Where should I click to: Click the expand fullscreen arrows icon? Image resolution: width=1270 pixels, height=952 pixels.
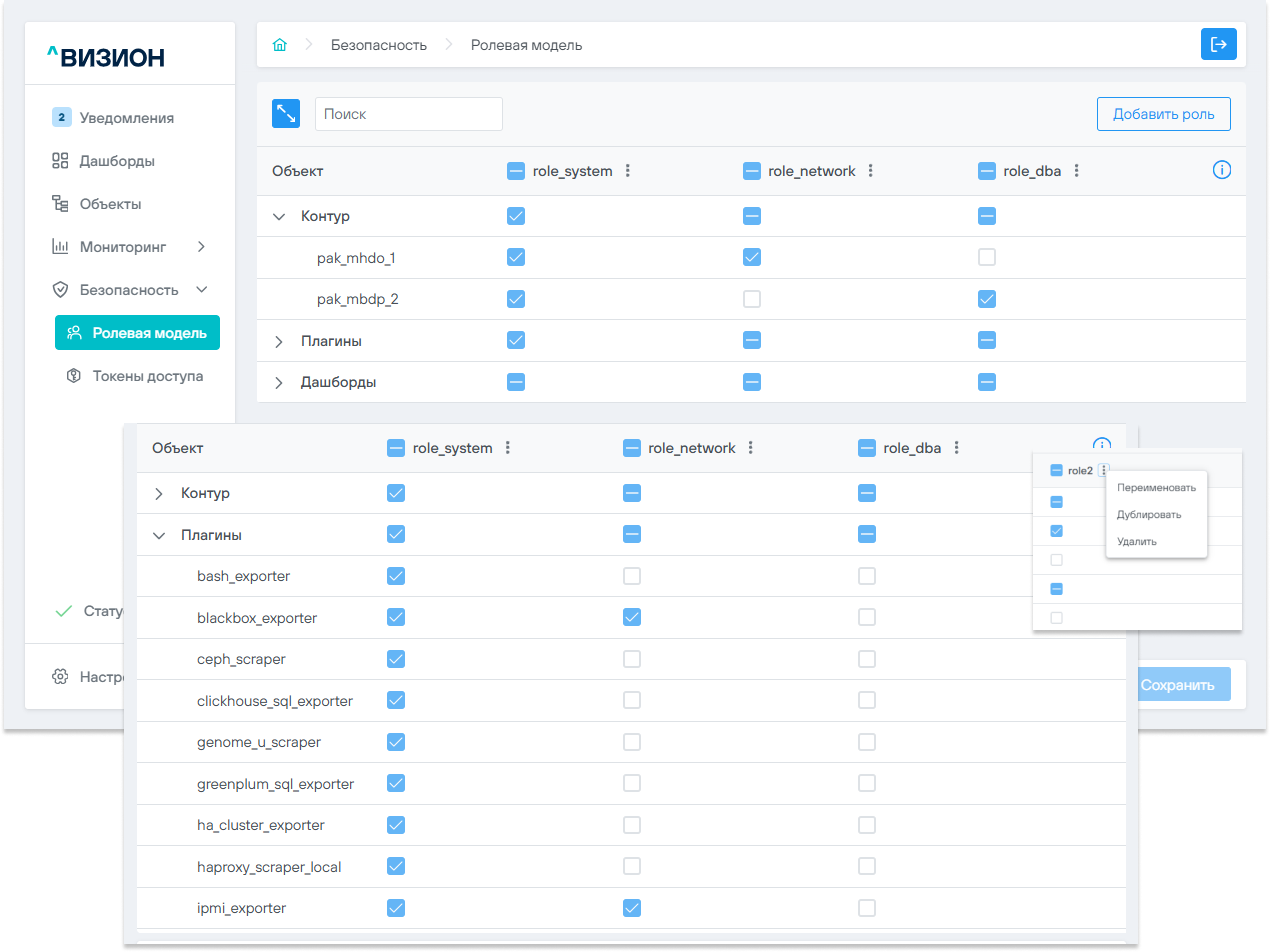pyautogui.click(x=286, y=114)
